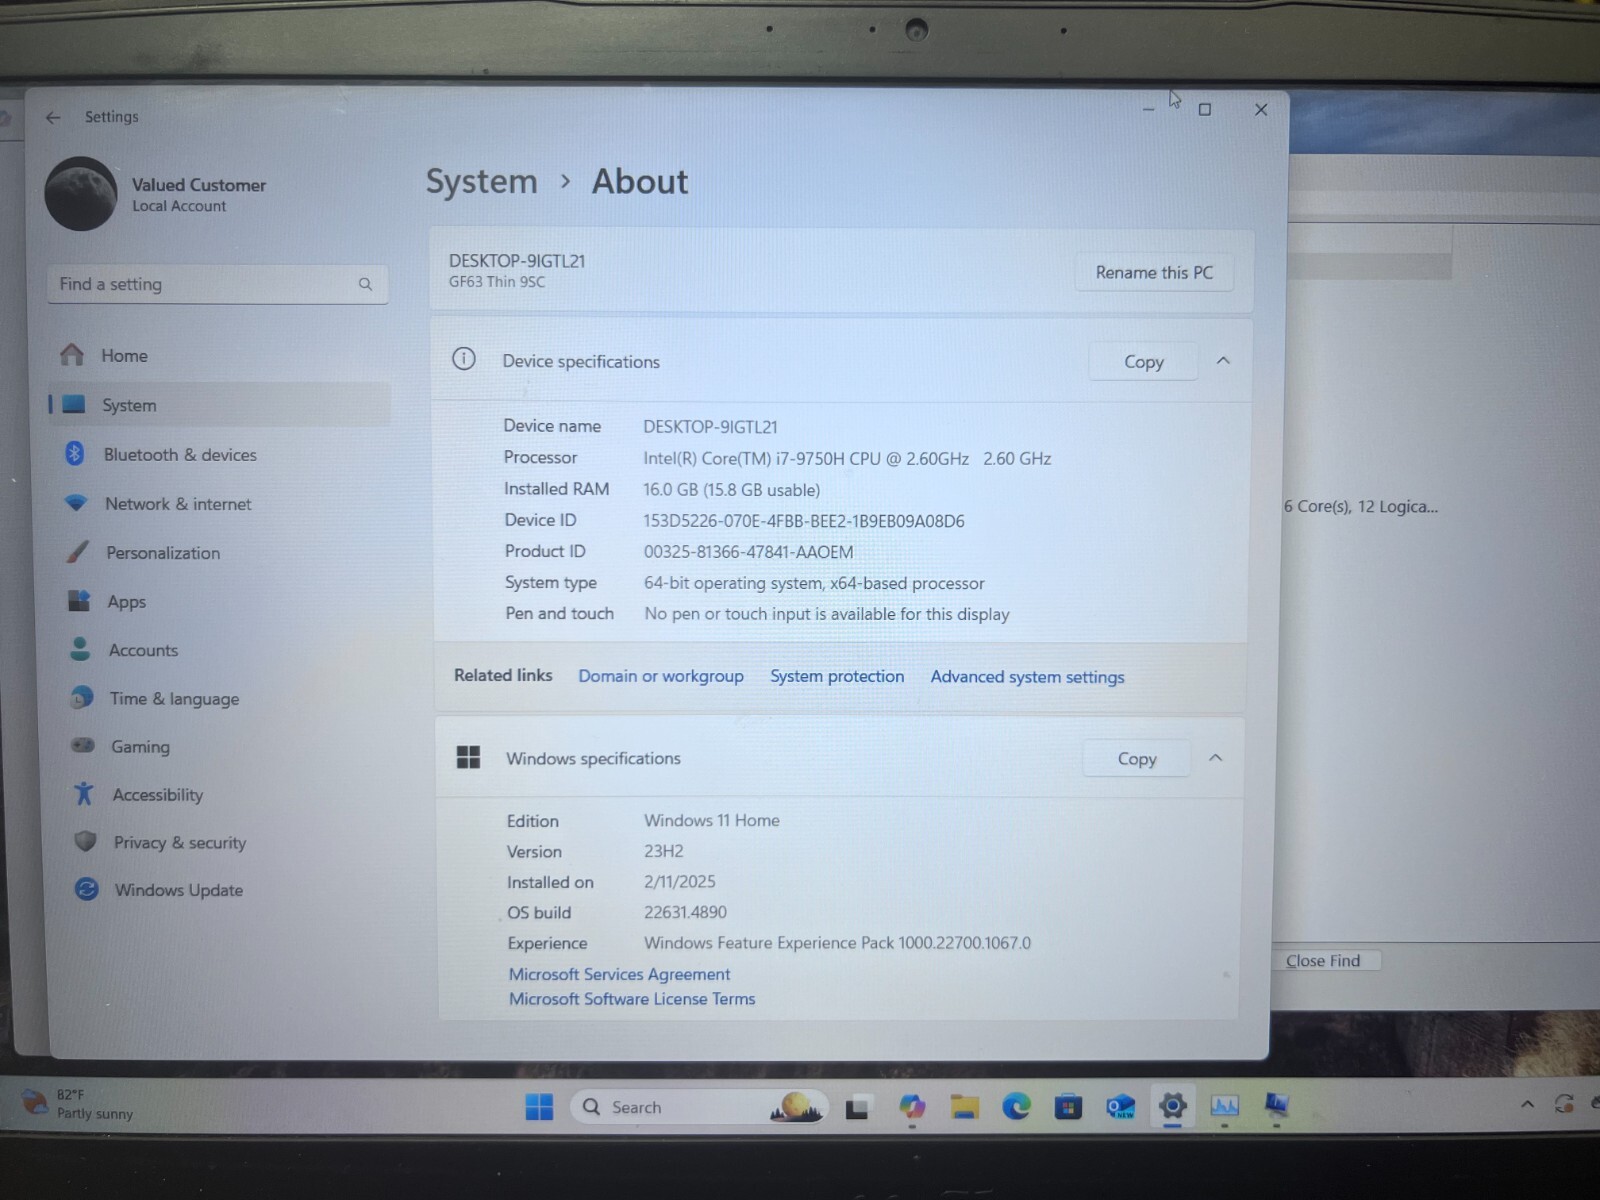Open Microsoft Store from the taskbar
The image size is (1600, 1200).
tap(1068, 1107)
